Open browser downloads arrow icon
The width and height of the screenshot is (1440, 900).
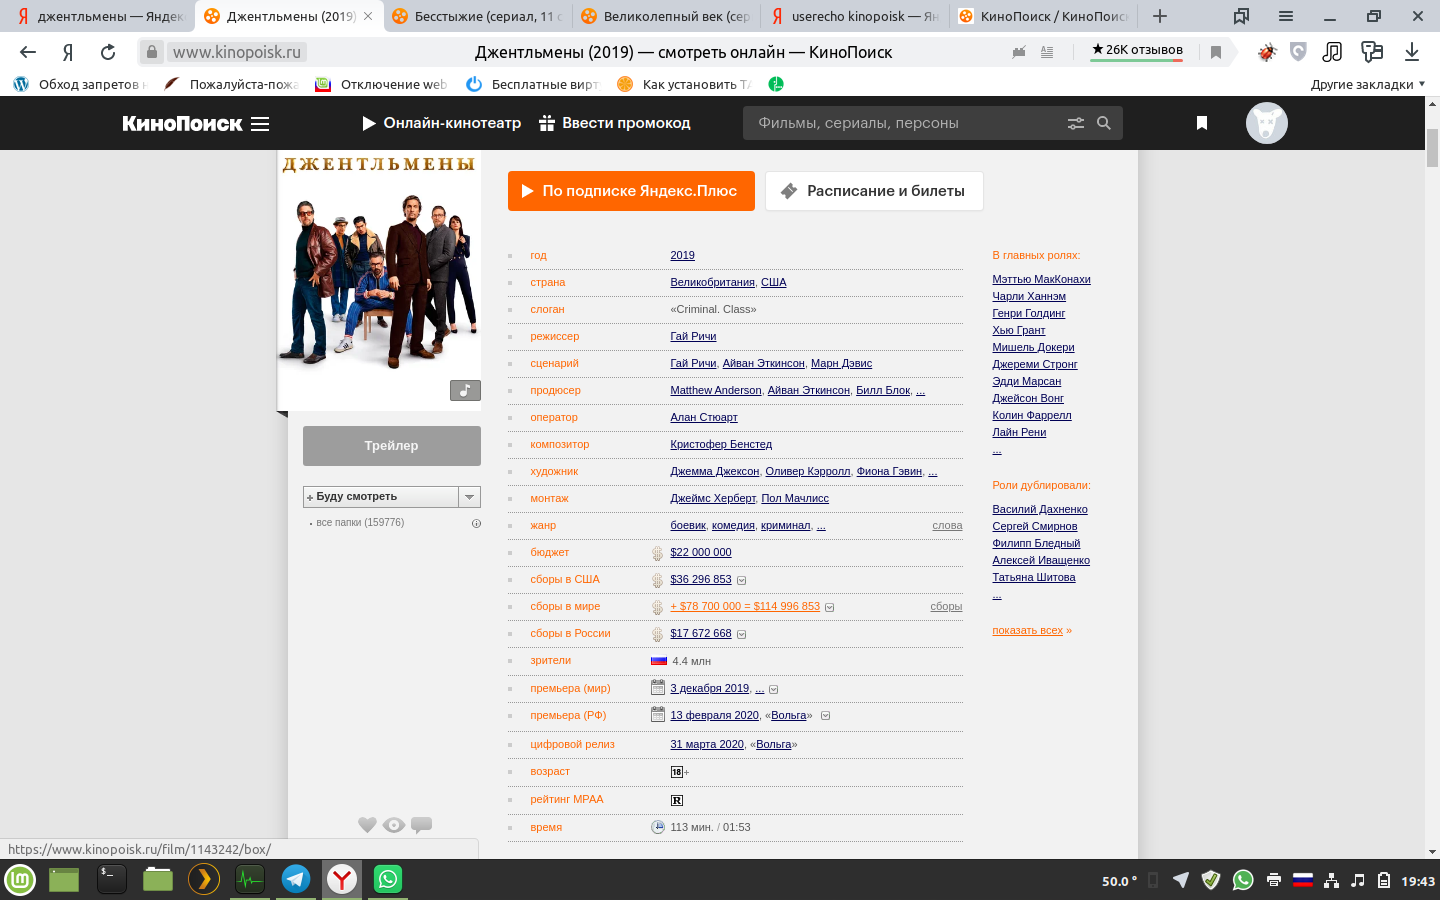[x=1412, y=52]
